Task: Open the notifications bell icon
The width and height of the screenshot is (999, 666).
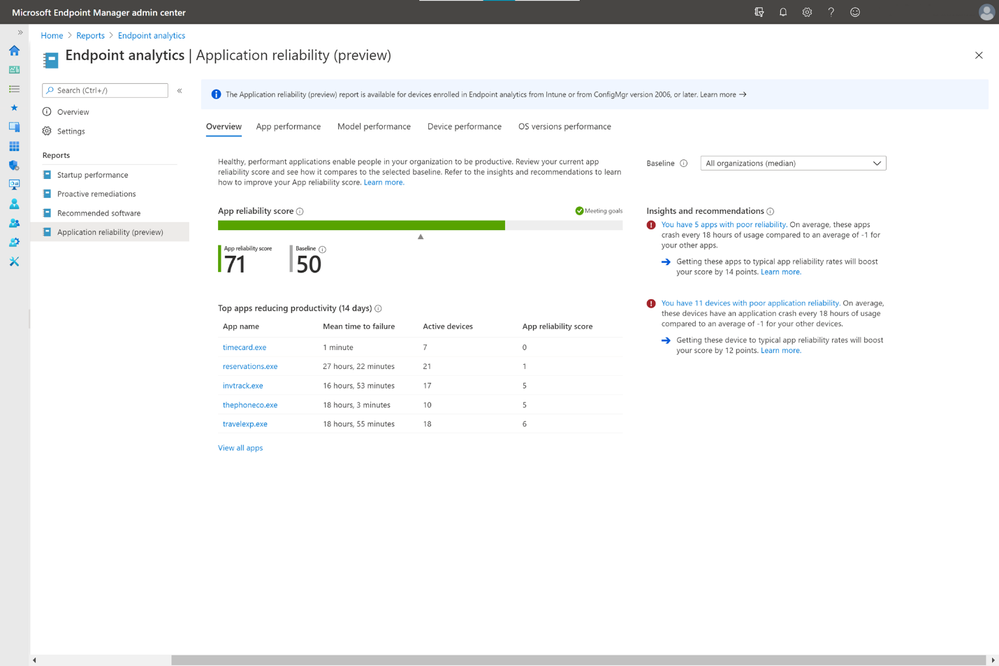Action: [783, 12]
